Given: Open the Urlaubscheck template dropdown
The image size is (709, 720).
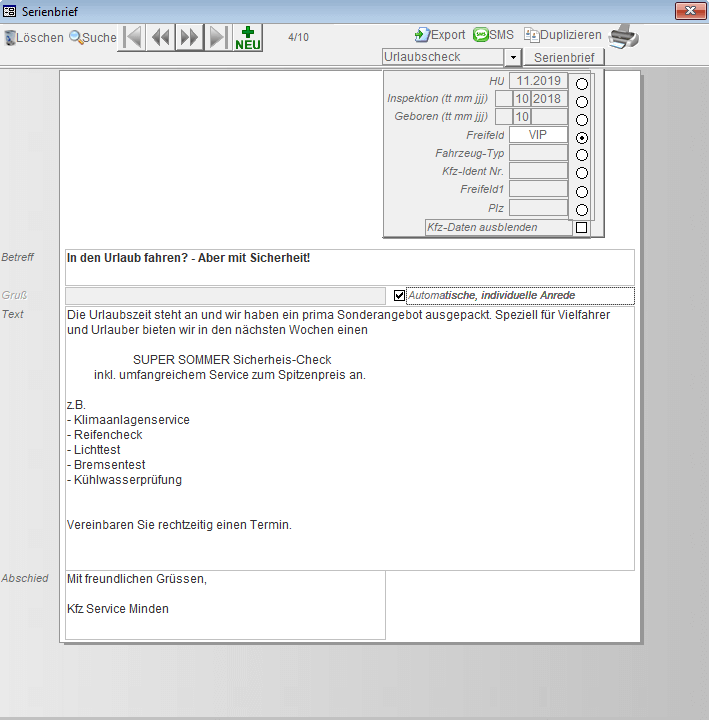Looking at the screenshot, I should click(x=512, y=58).
